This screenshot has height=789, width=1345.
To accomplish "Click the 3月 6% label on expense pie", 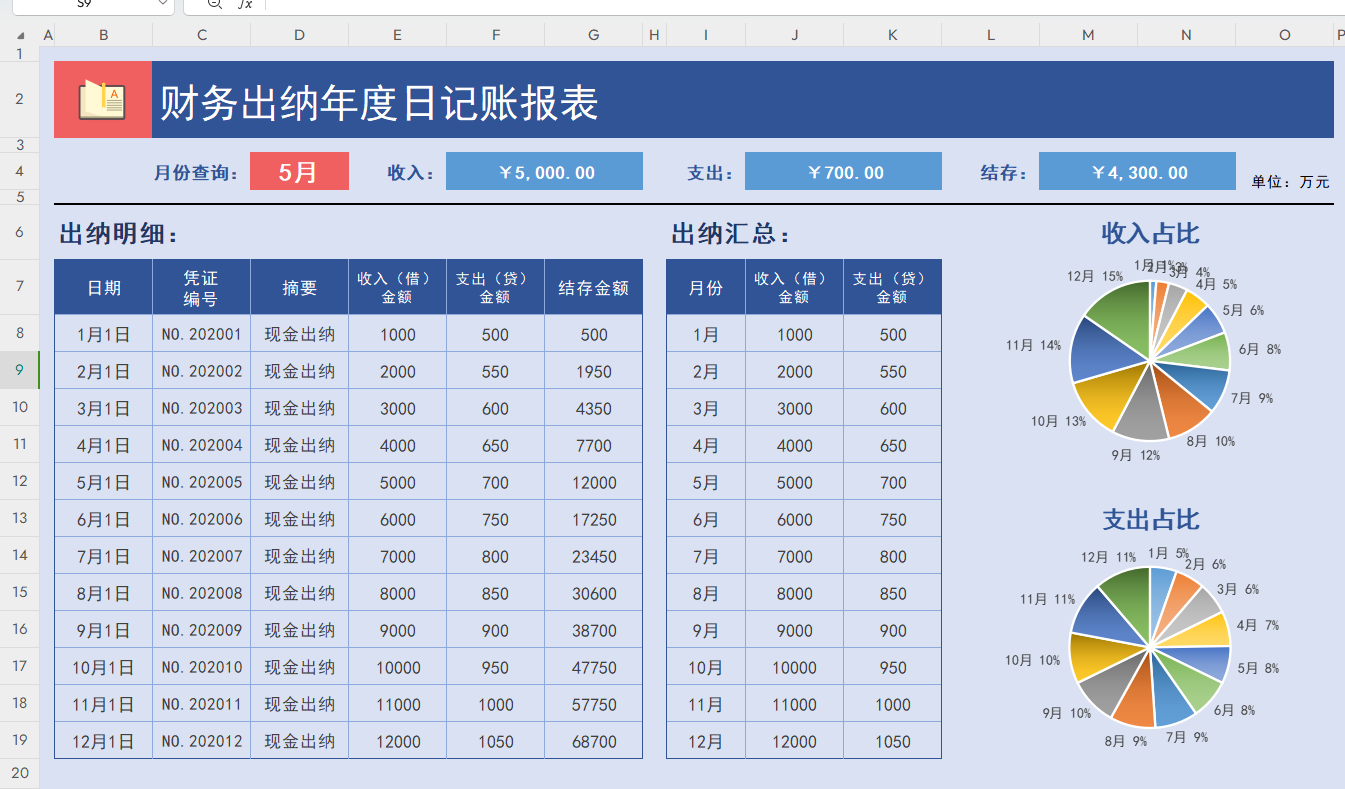I will coord(1238,589).
